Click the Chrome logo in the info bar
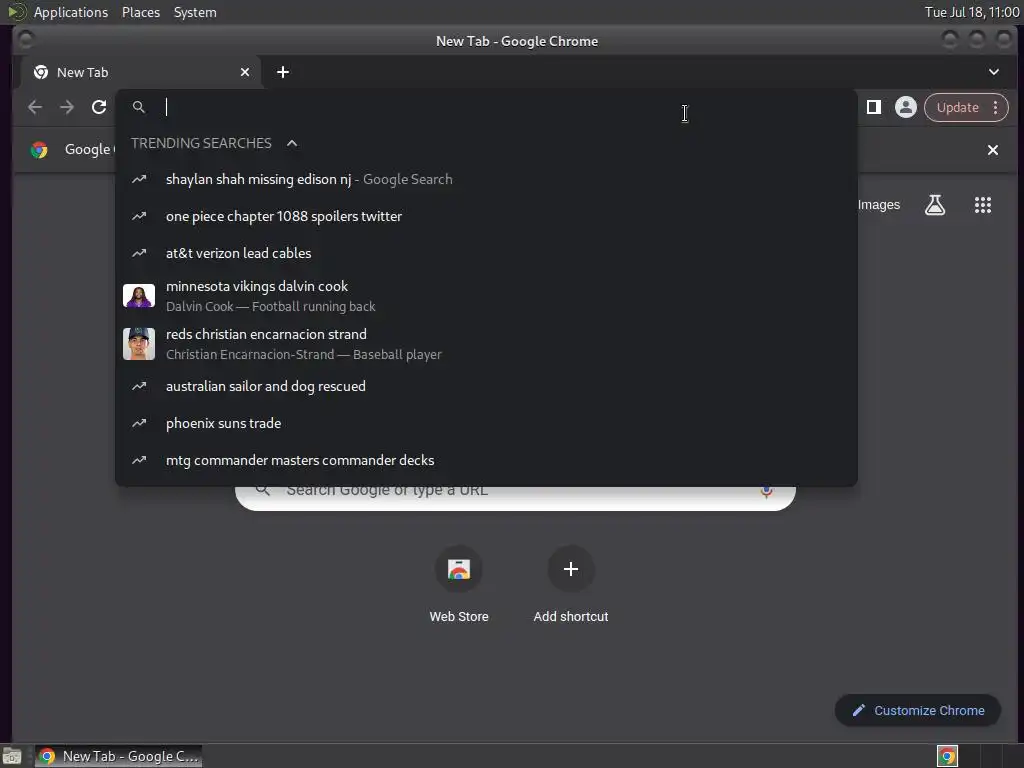Image resolution: width=1024 pixels, height=768 pixels. click(x=39, y=150)
